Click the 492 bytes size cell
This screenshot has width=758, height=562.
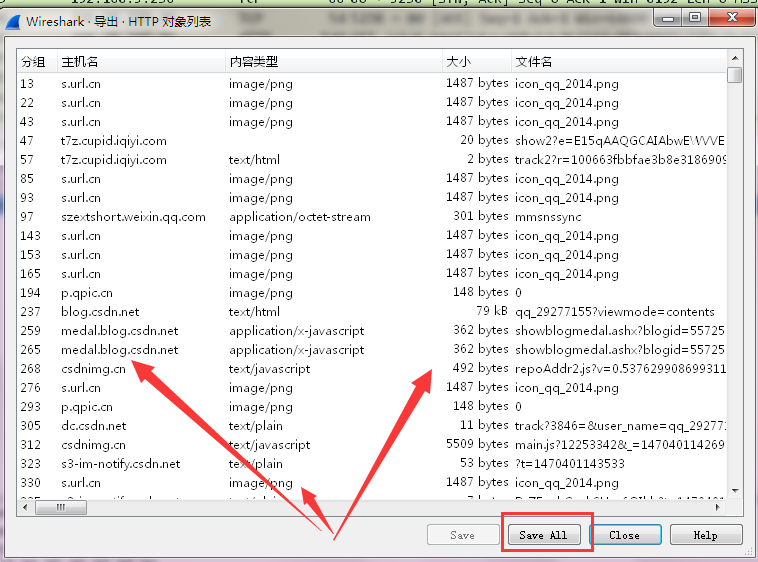(481, 368)
